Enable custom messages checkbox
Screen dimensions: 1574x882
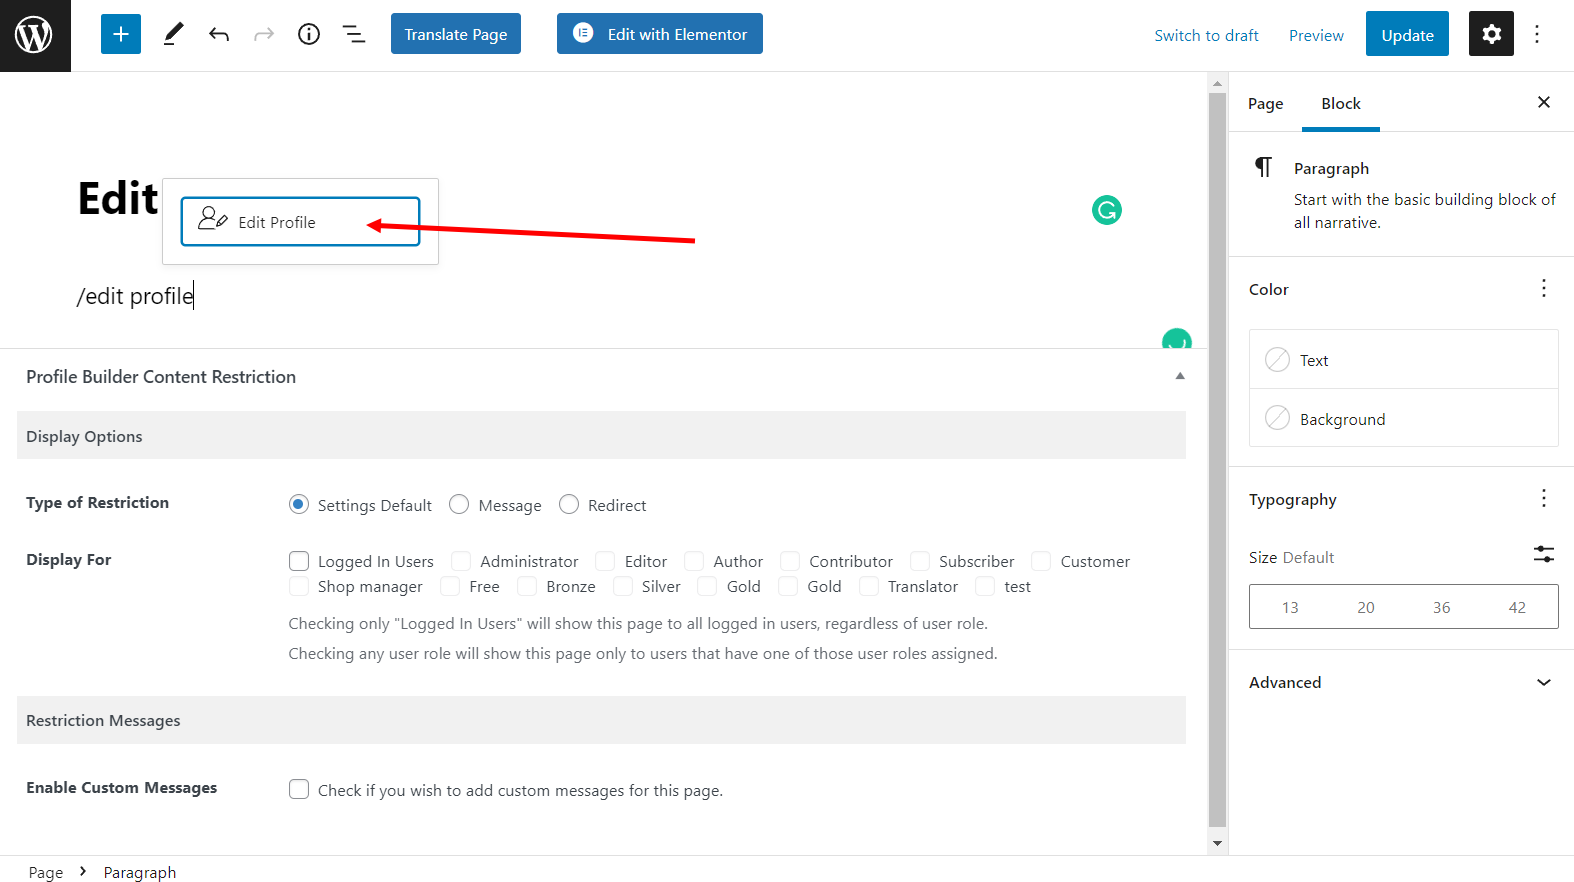(x=299, y=789)
